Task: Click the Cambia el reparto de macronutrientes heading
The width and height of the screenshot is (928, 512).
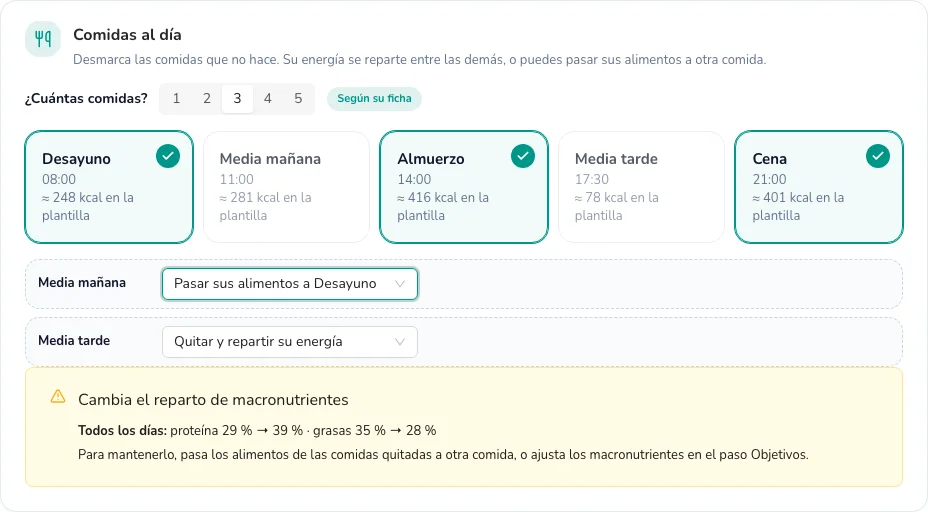Action: coord(213,400)
